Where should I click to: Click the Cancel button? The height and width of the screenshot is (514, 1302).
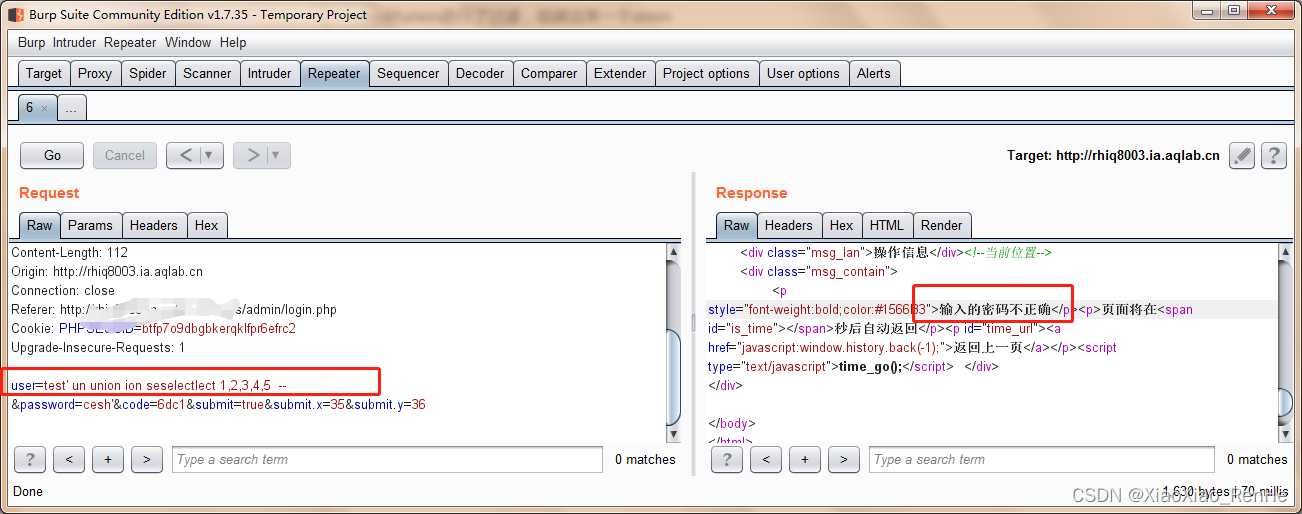click(x=125, y=155)
